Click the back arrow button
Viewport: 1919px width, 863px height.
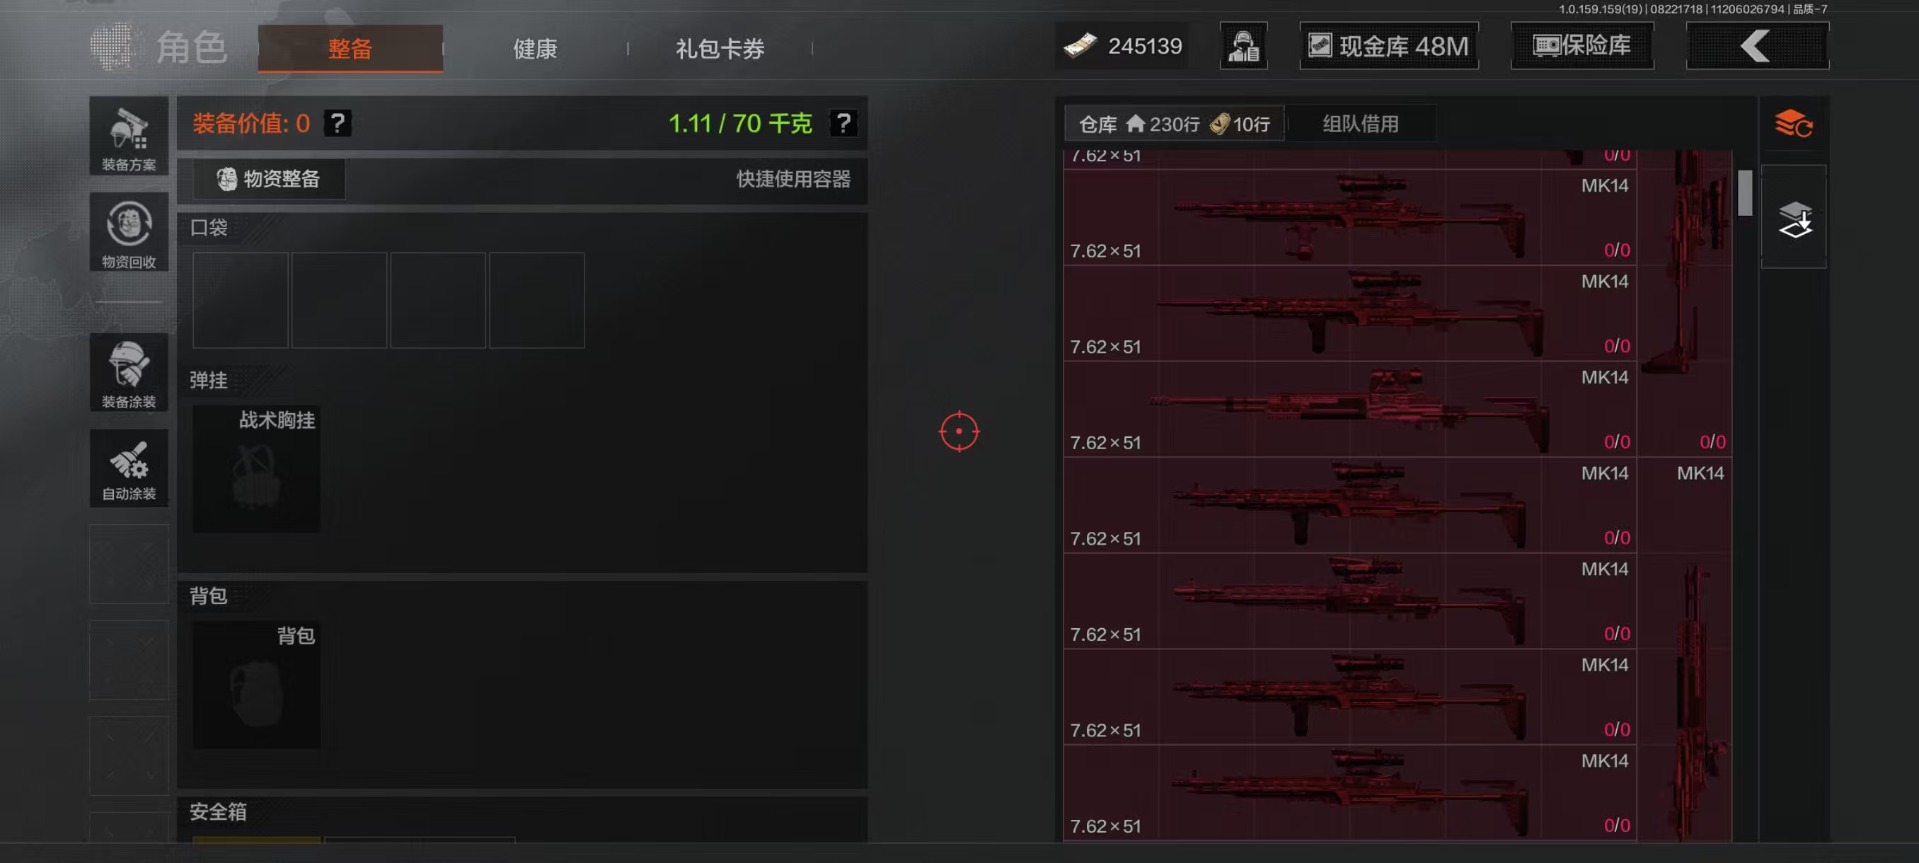pos(1757,46)
